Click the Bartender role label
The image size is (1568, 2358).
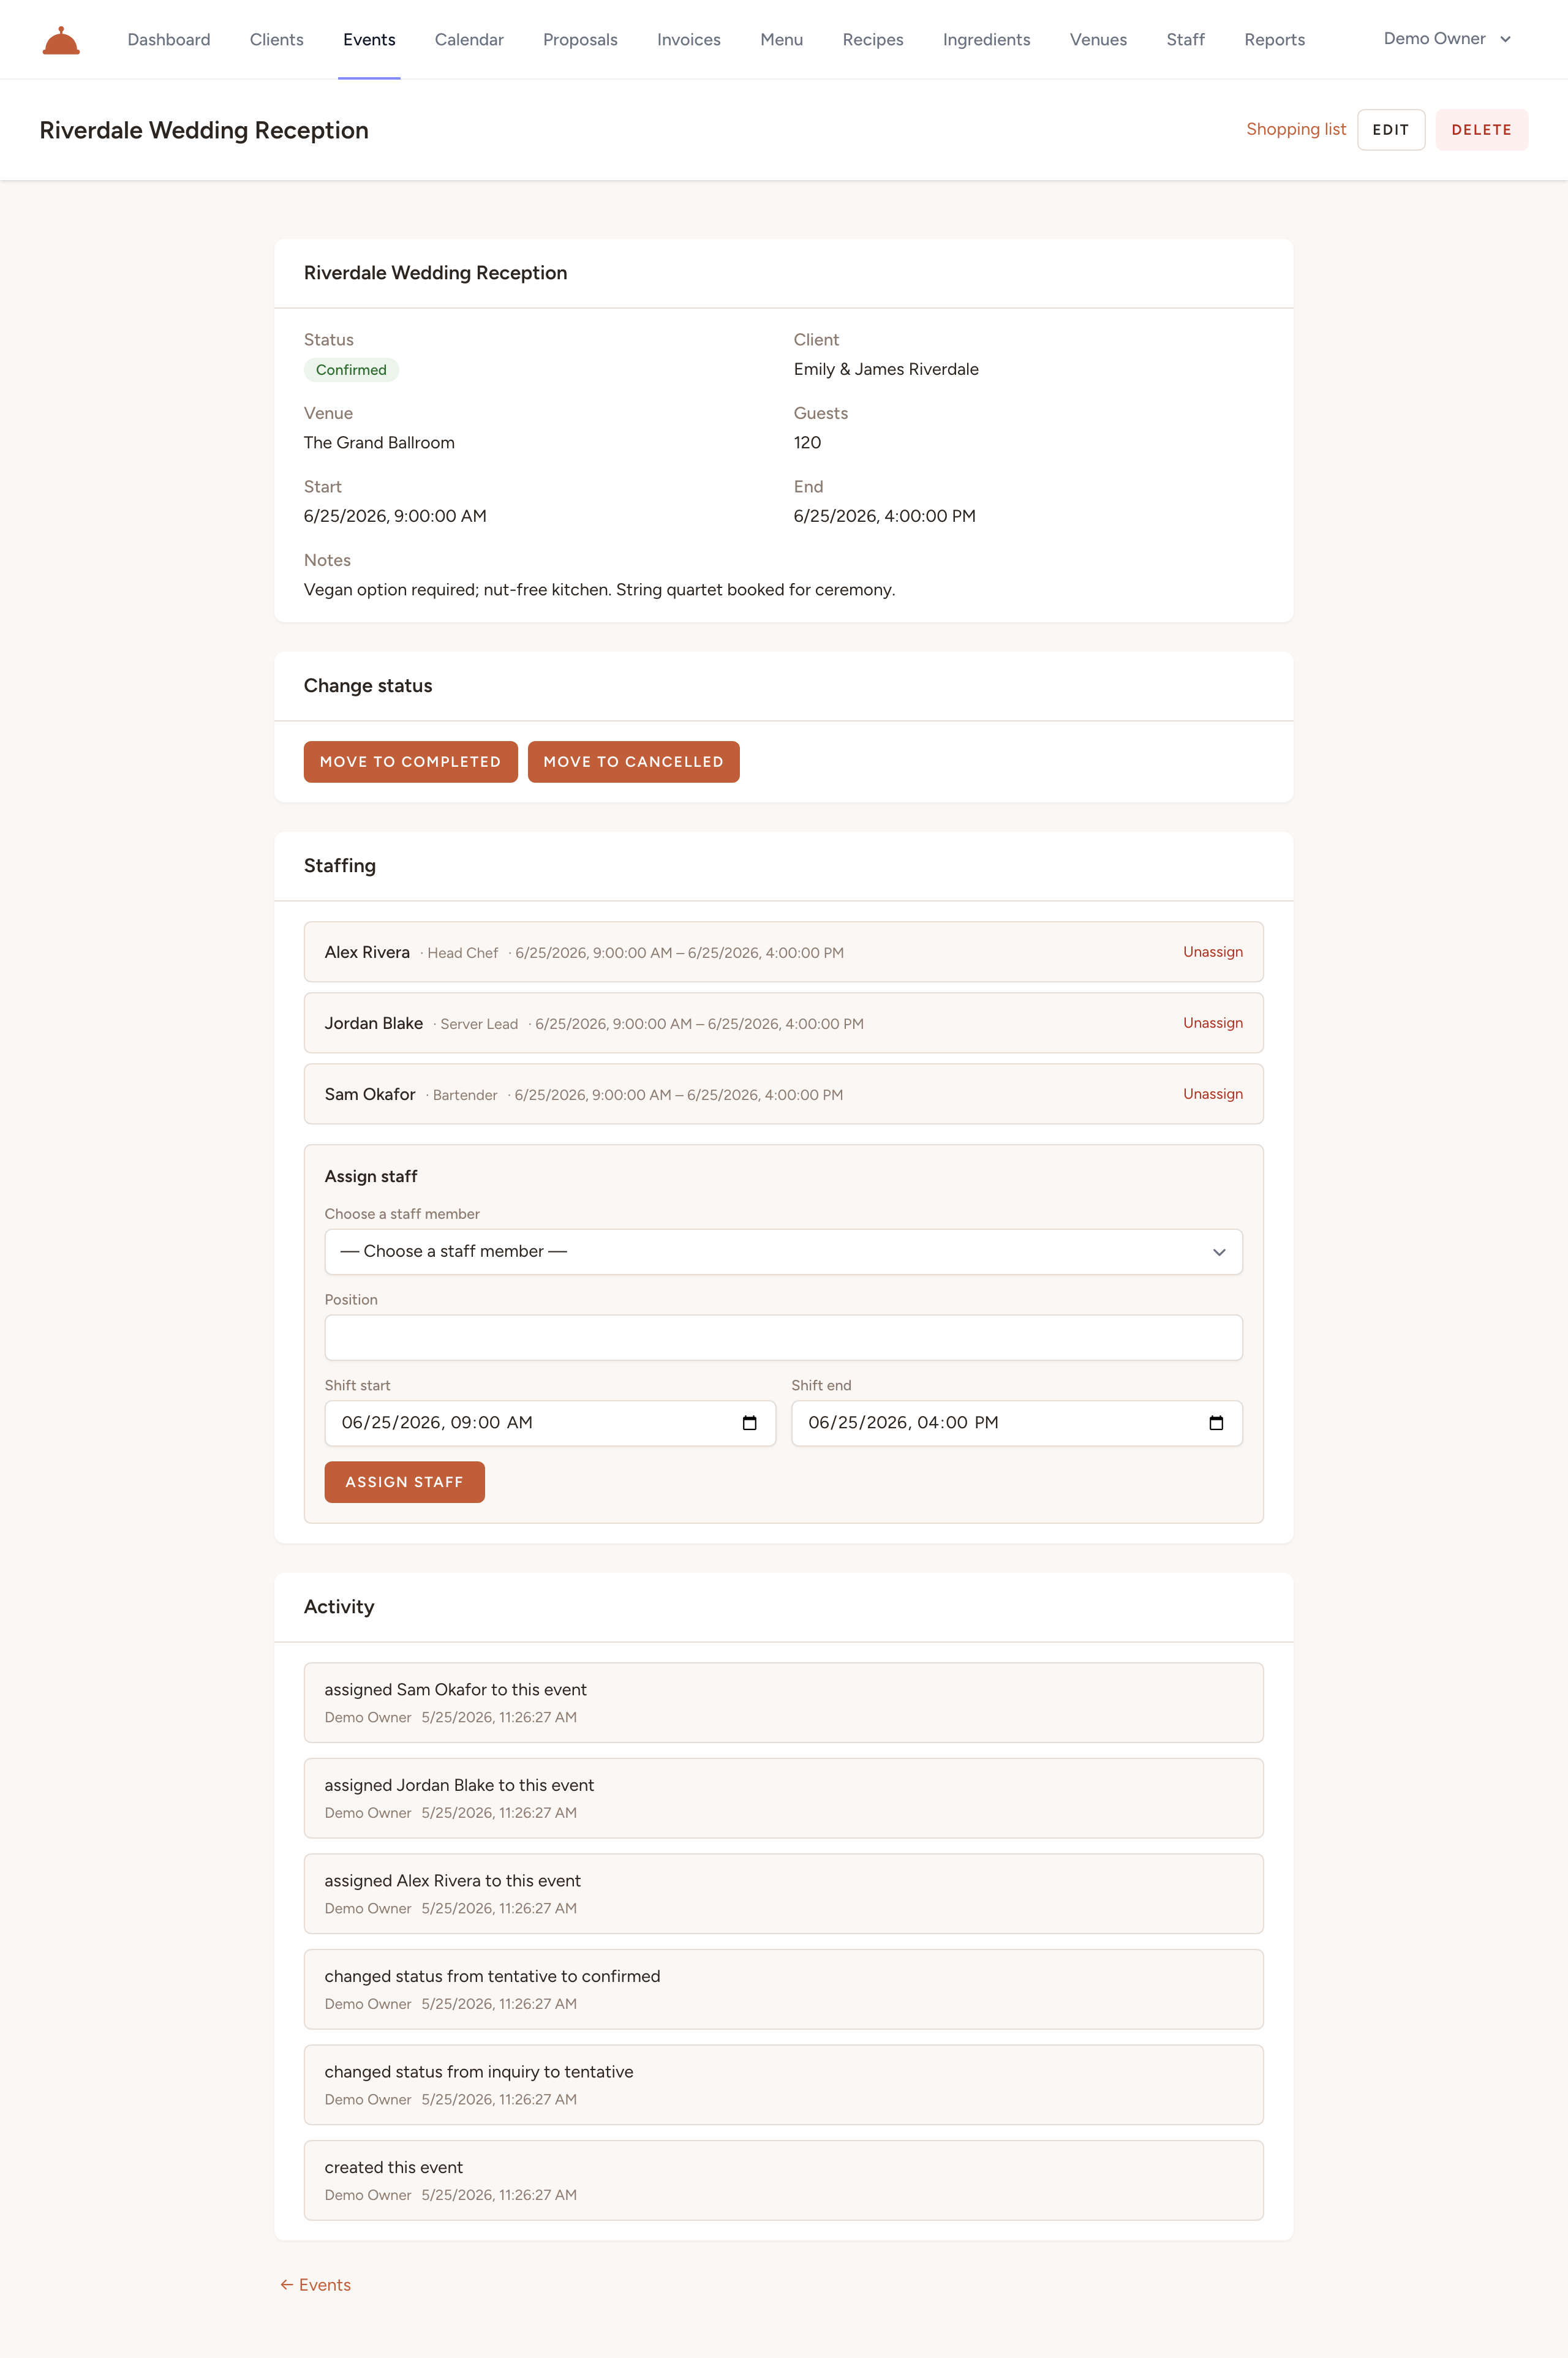pyautogui.click(x=465, y=1095)
